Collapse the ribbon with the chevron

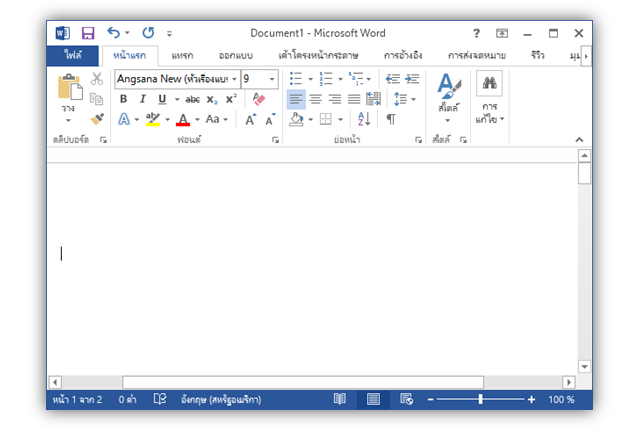pyautogui.click(x=579, y=139)
